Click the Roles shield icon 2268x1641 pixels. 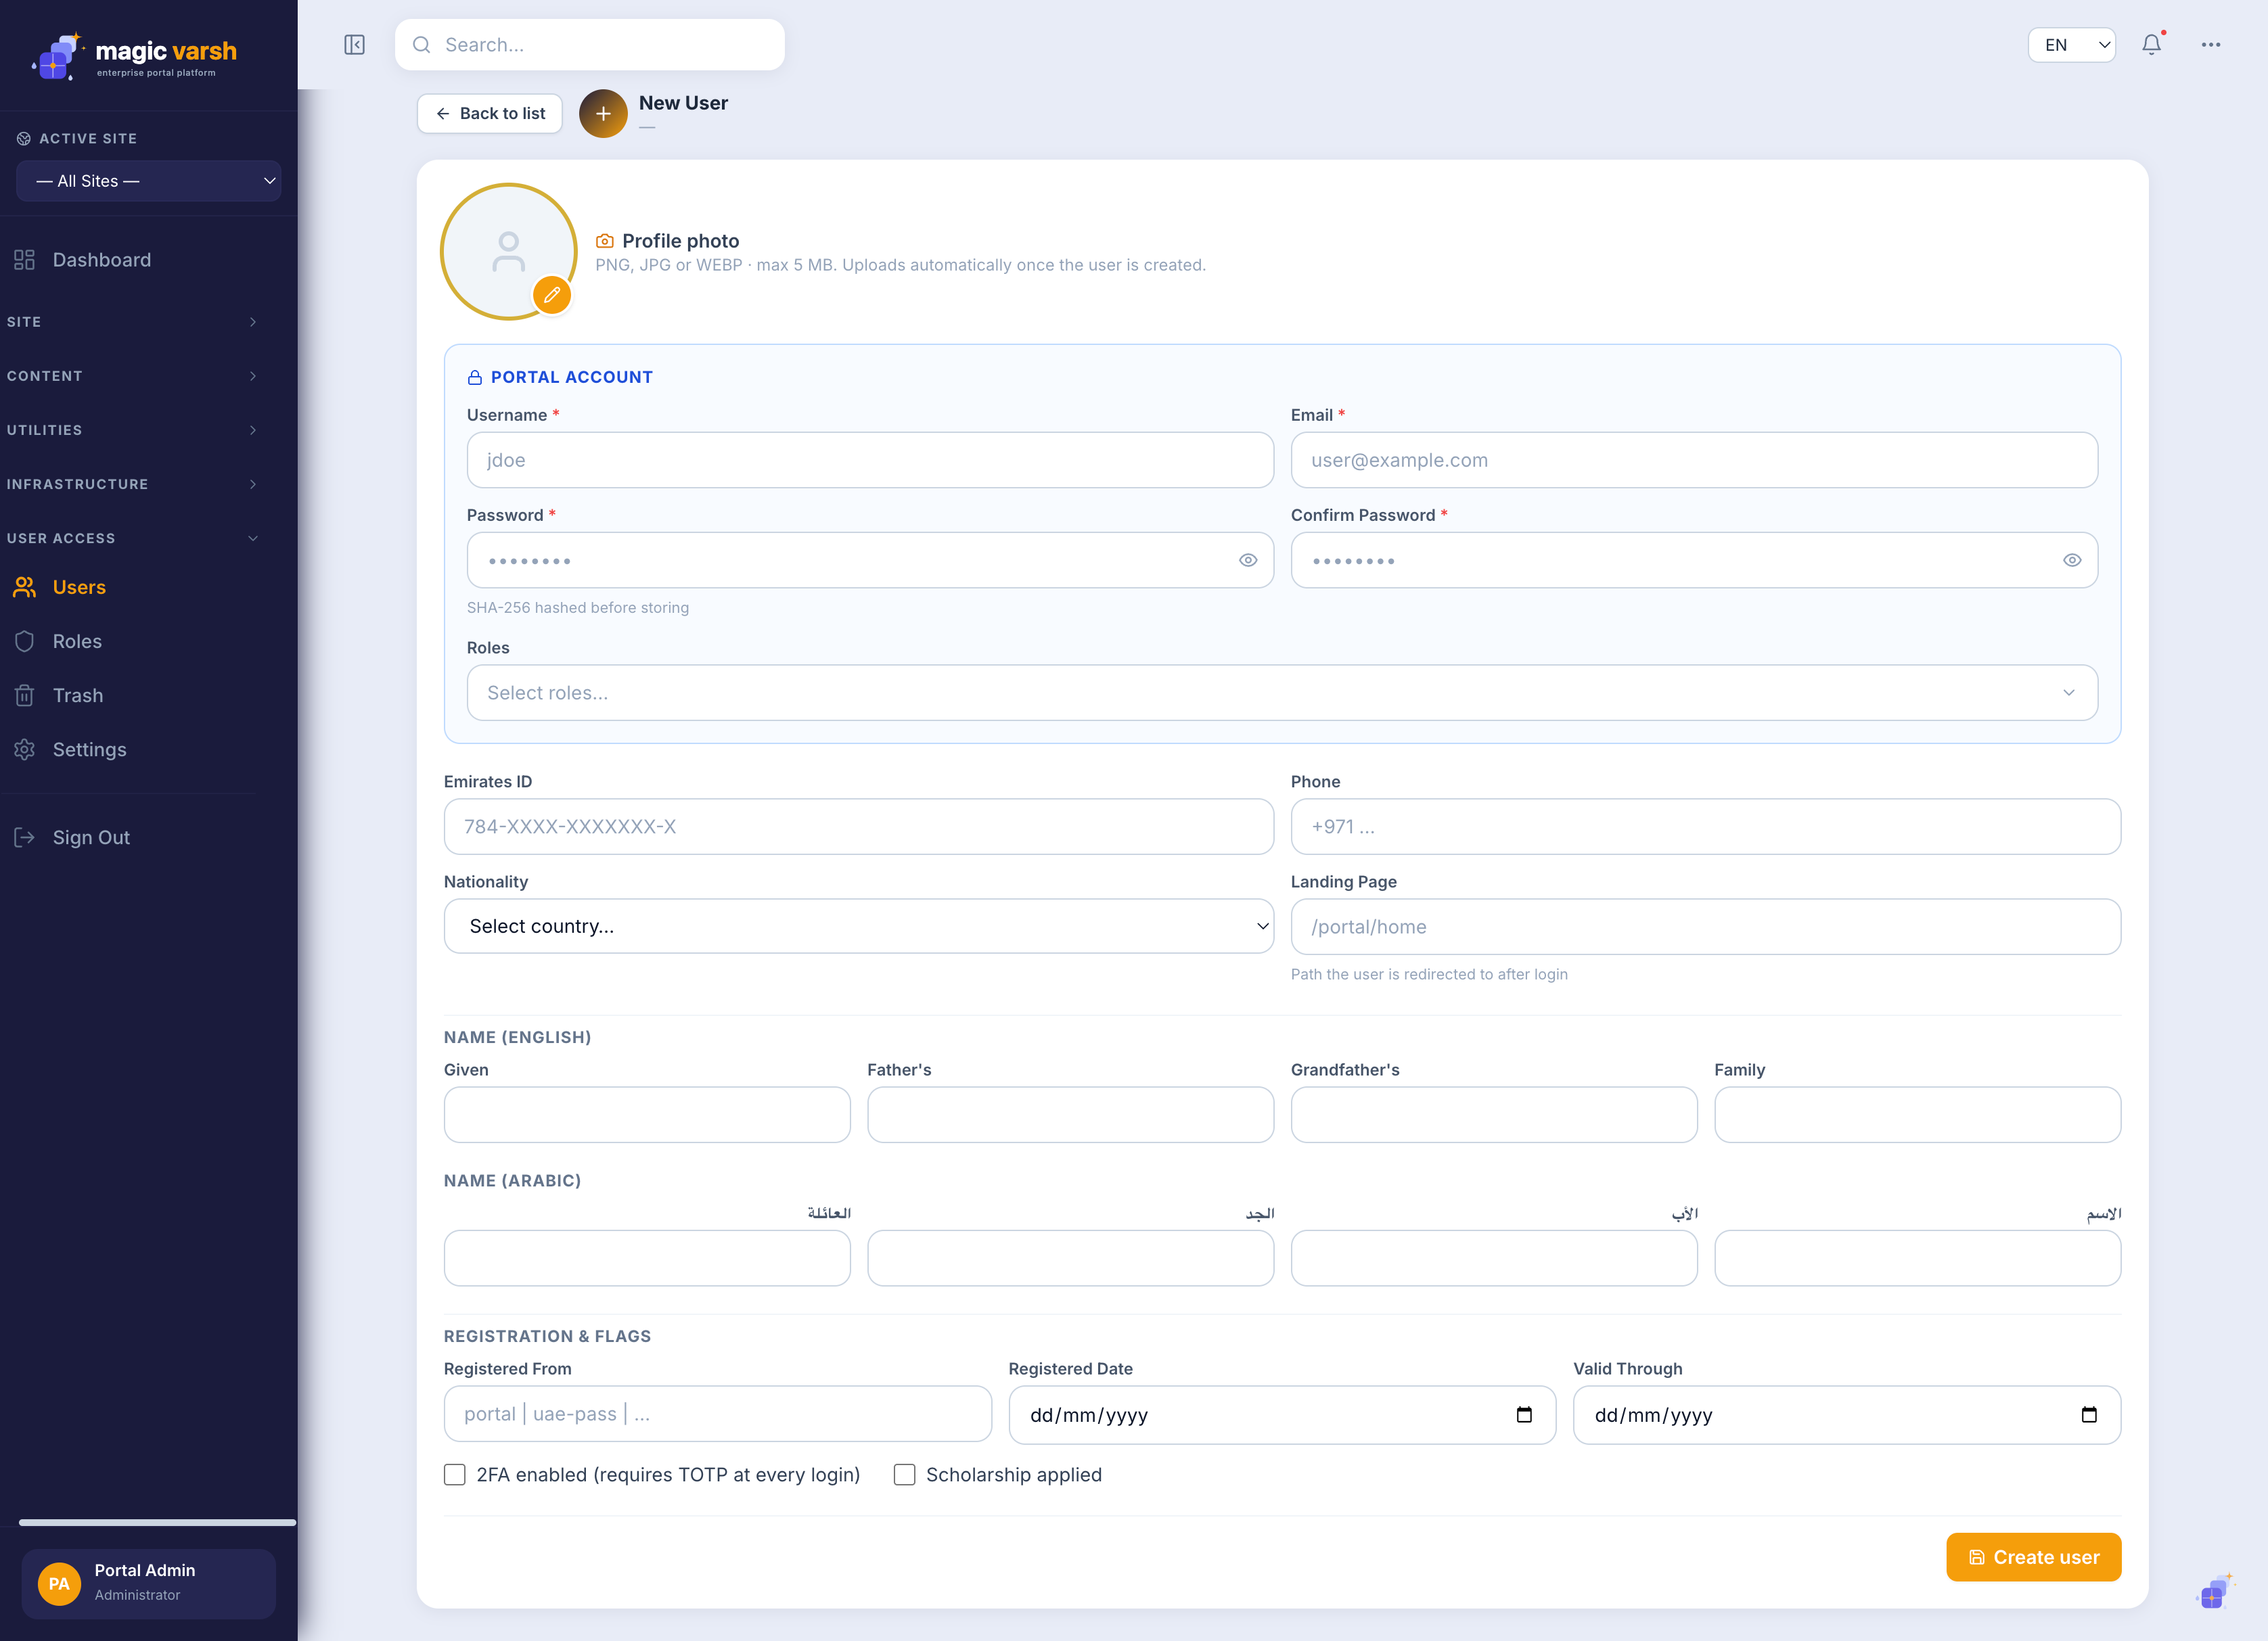[25, 641]
